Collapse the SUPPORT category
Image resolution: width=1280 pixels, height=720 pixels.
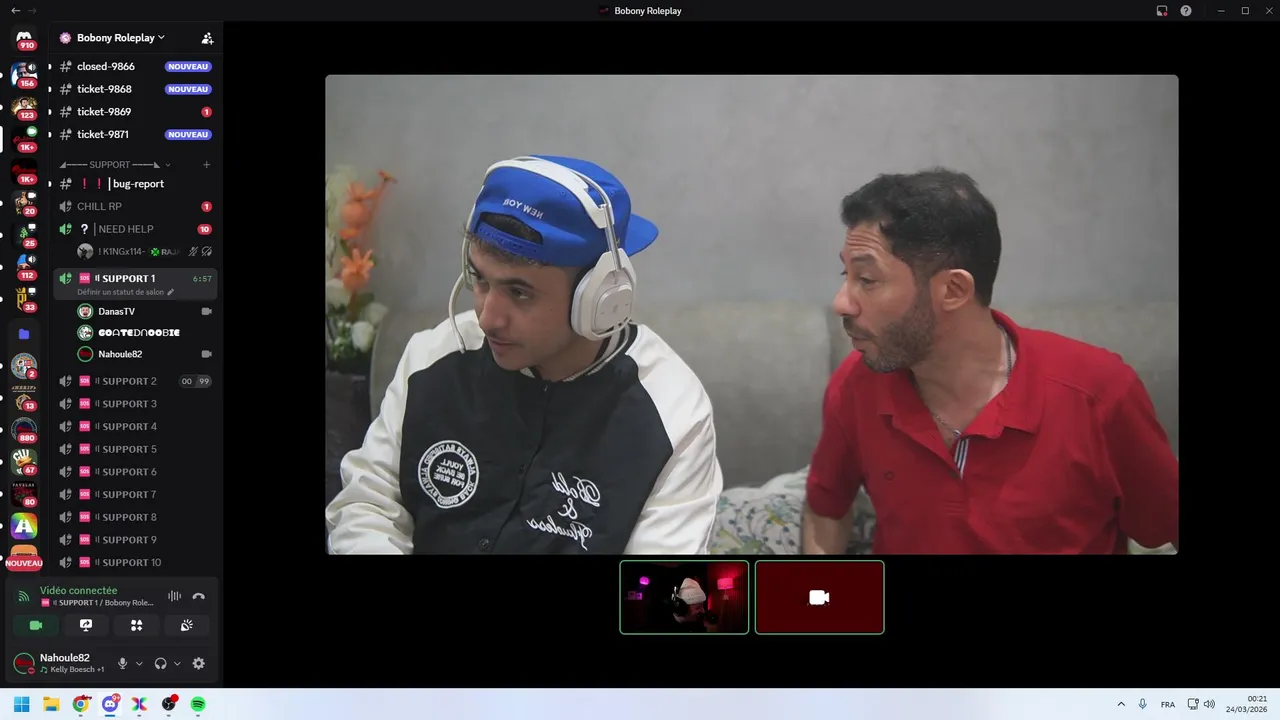tap(116, 164)
